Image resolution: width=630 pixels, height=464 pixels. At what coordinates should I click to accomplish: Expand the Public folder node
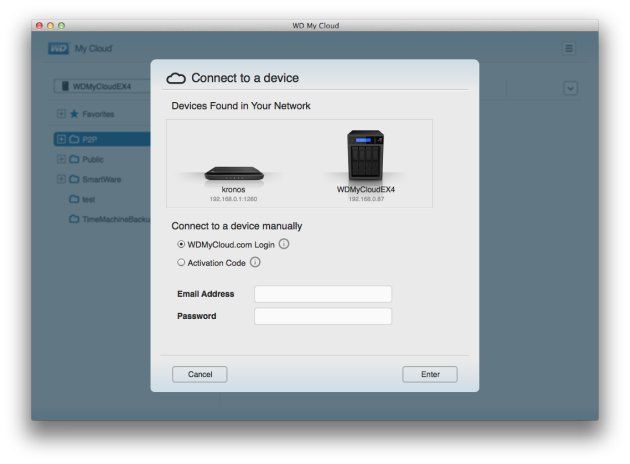pos(61,159)
